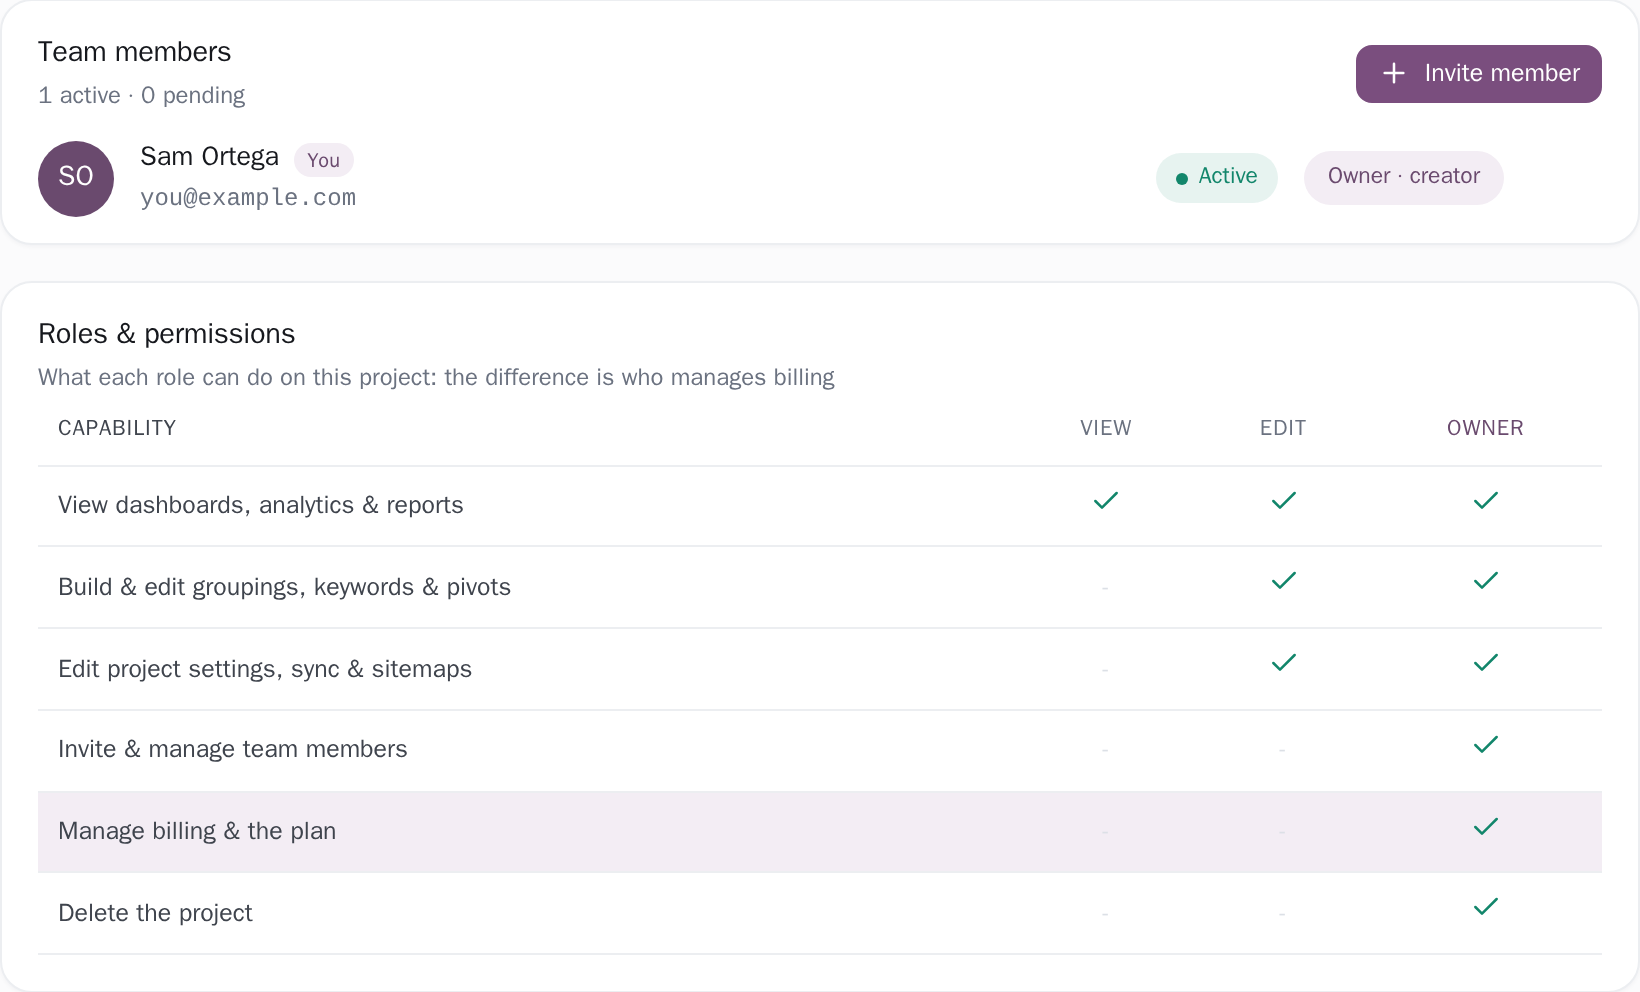
Task: Click the Owner checkmark for Delete the project
Action: [x=1486, y=906]
